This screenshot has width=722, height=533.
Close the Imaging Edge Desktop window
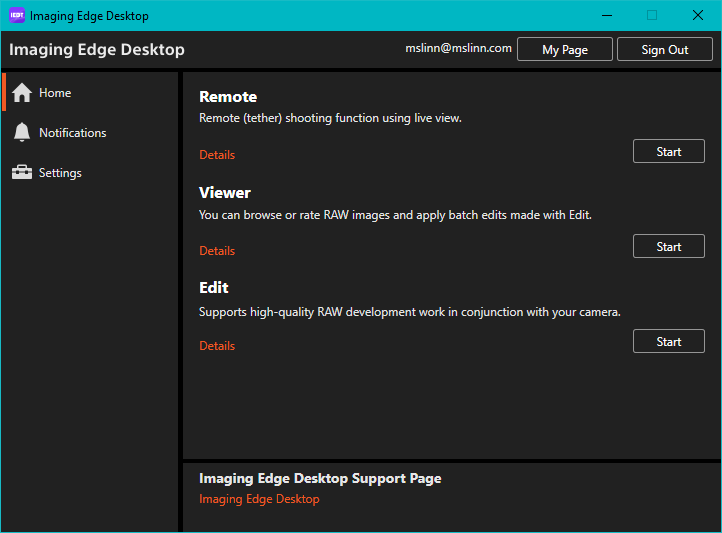[x=698, y=15]
